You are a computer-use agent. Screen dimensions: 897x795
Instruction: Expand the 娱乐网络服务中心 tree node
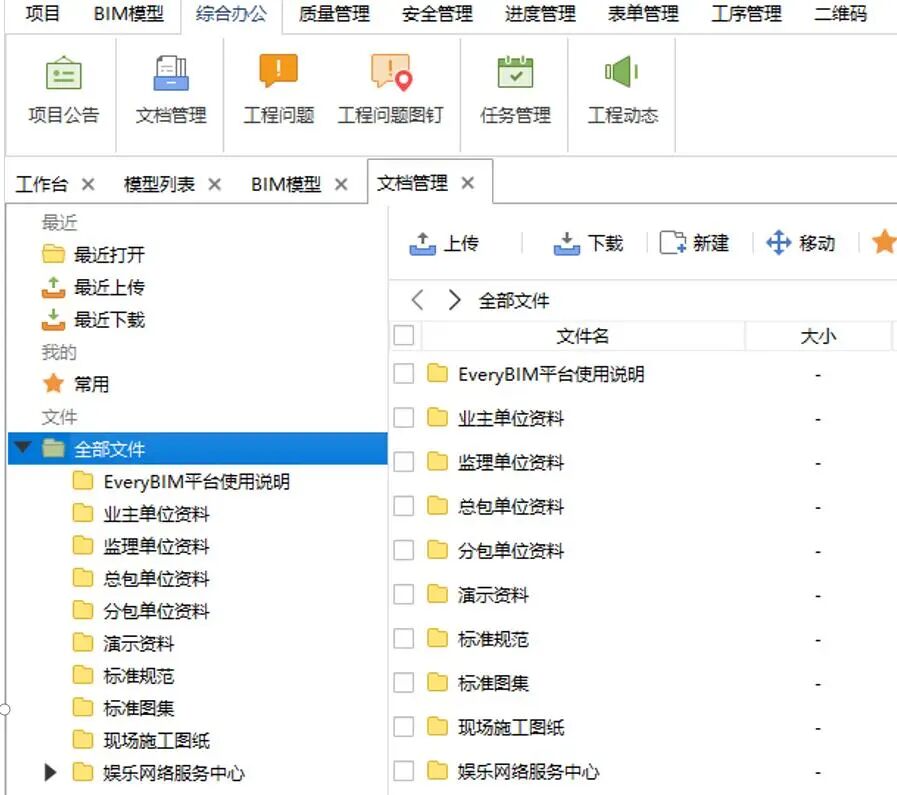(x=49, y=771)
